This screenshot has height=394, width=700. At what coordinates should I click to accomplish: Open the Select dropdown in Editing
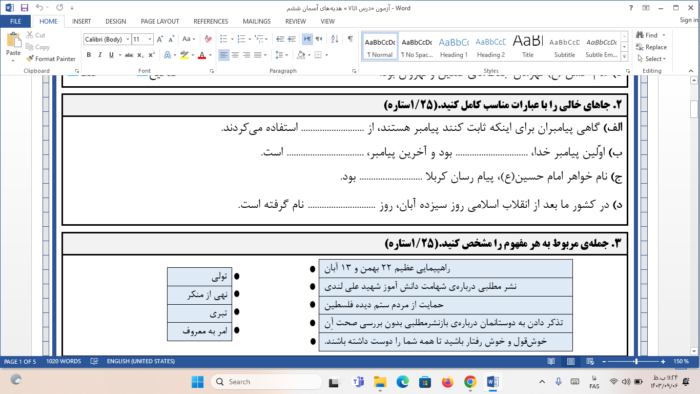coord(652,59)
